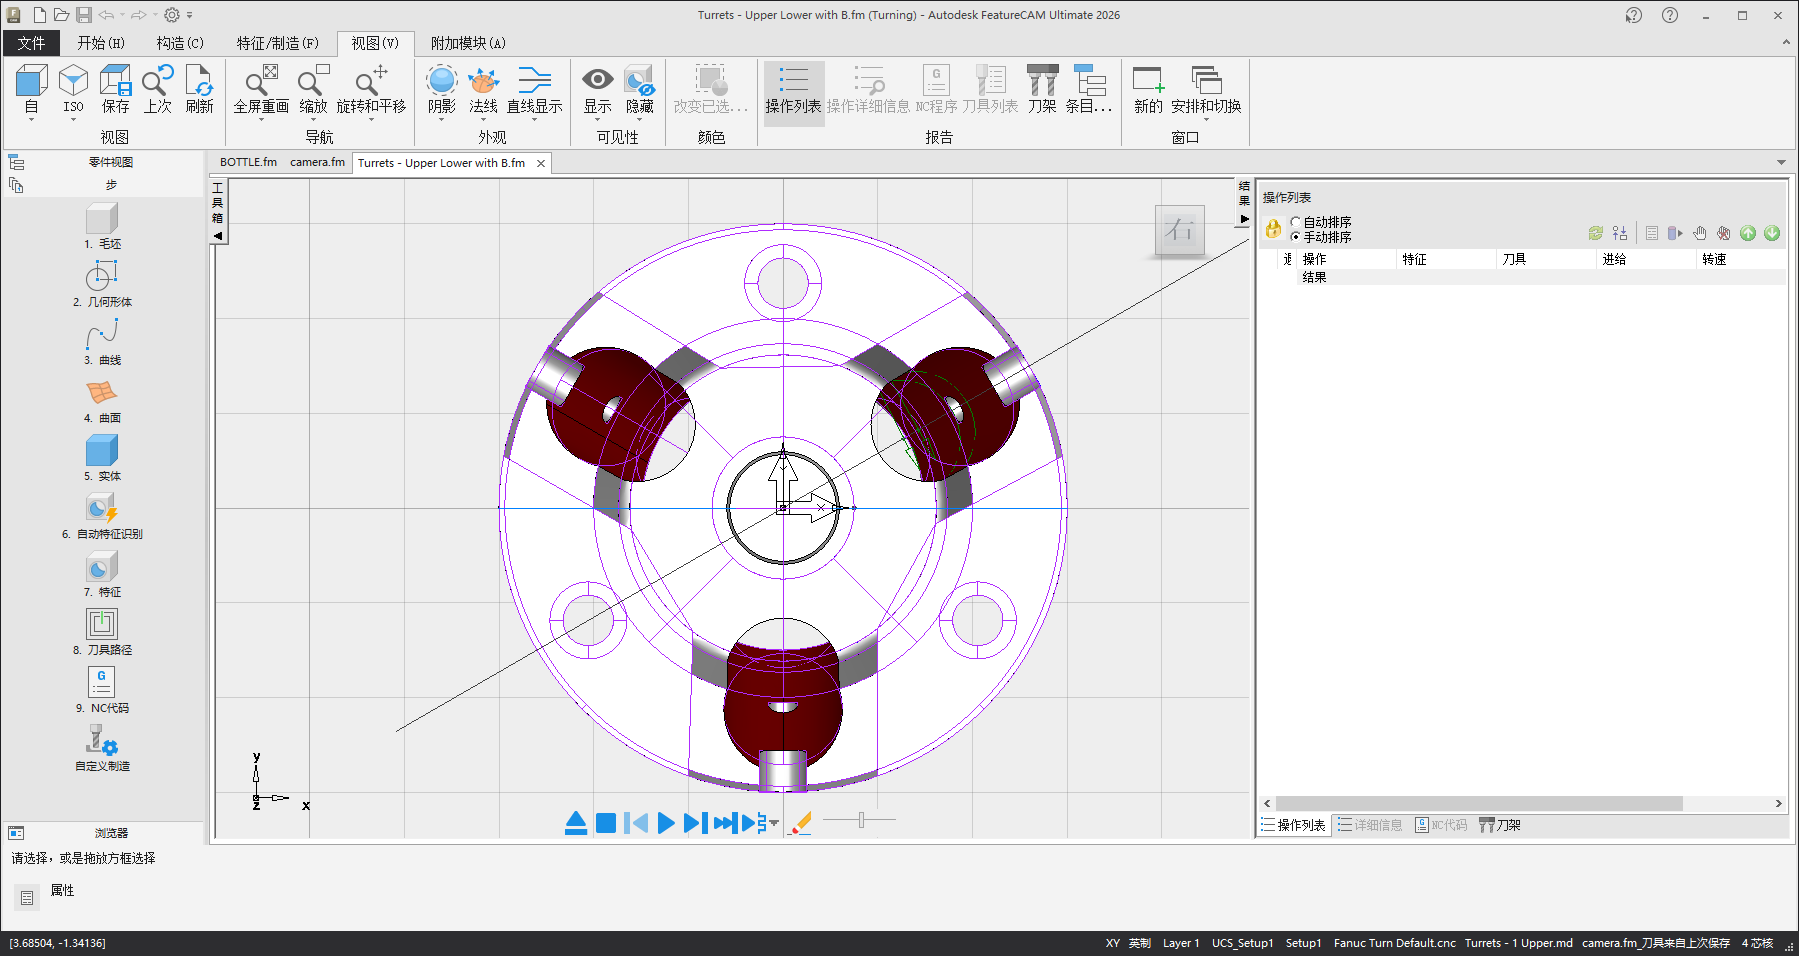The height and width of the screenshot is (956, 1799).
Task: Click the ISO view icon
Action: [73, 82]
